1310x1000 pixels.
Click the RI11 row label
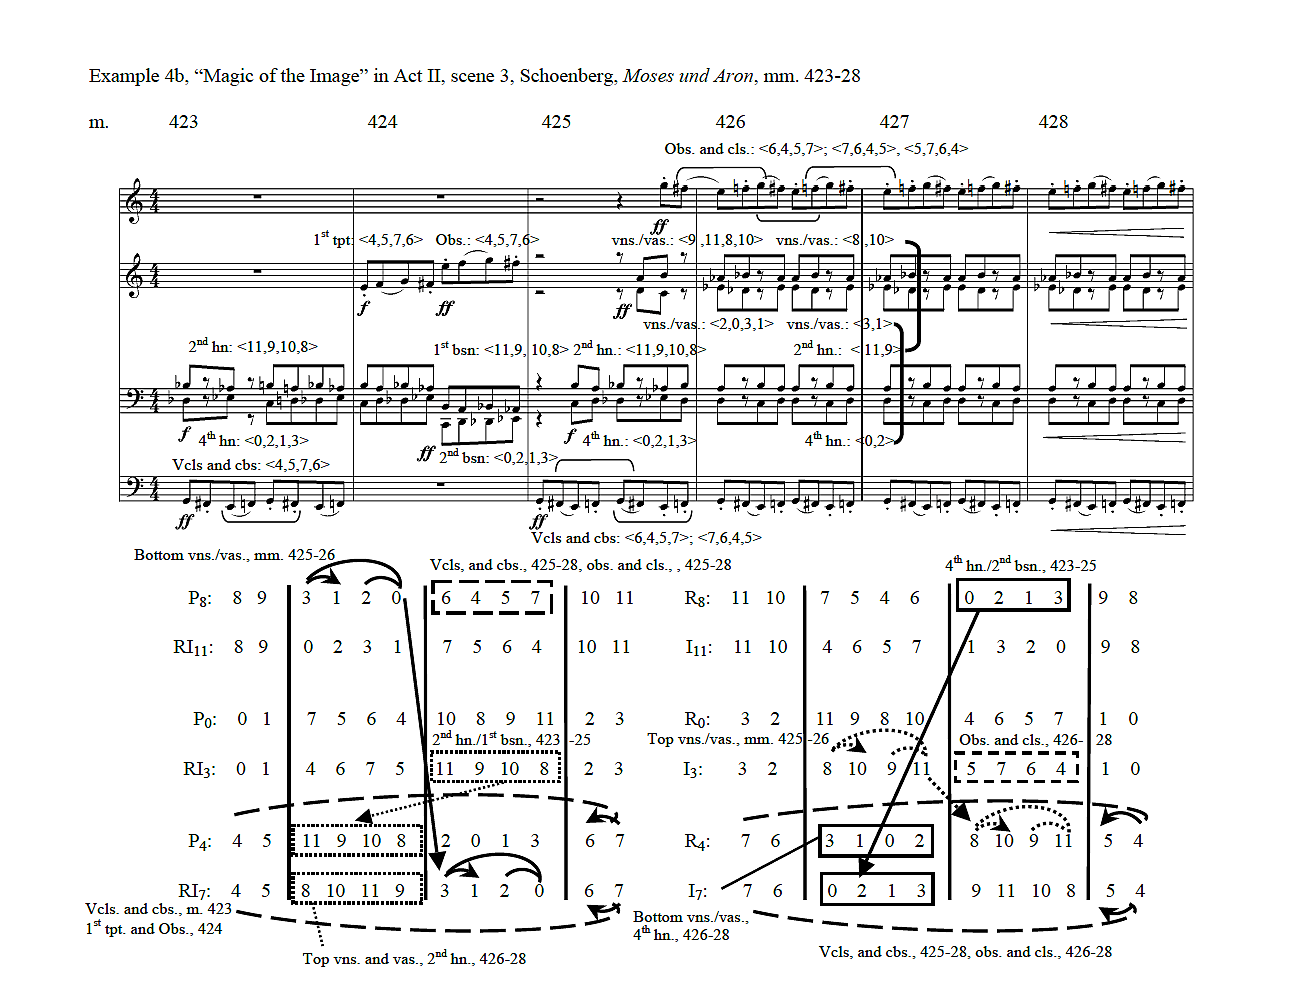coord(193,647)
